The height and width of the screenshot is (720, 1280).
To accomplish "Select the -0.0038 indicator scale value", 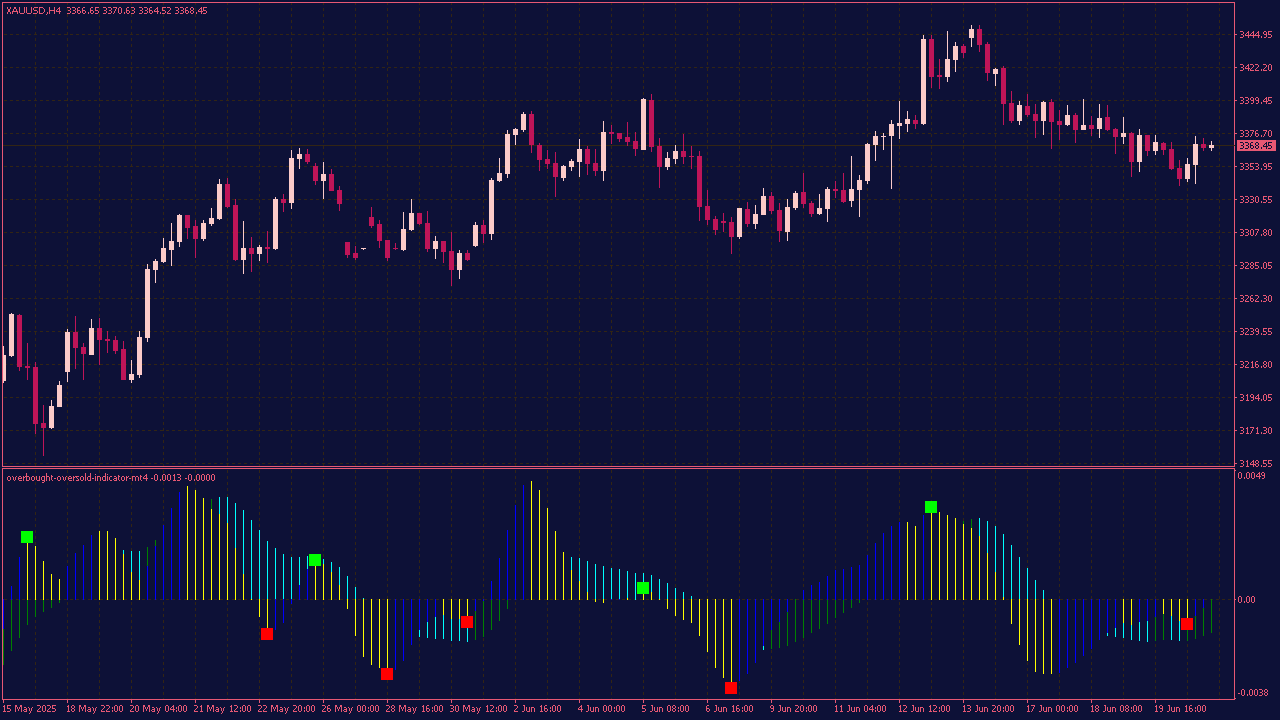I will (1254, 693).
